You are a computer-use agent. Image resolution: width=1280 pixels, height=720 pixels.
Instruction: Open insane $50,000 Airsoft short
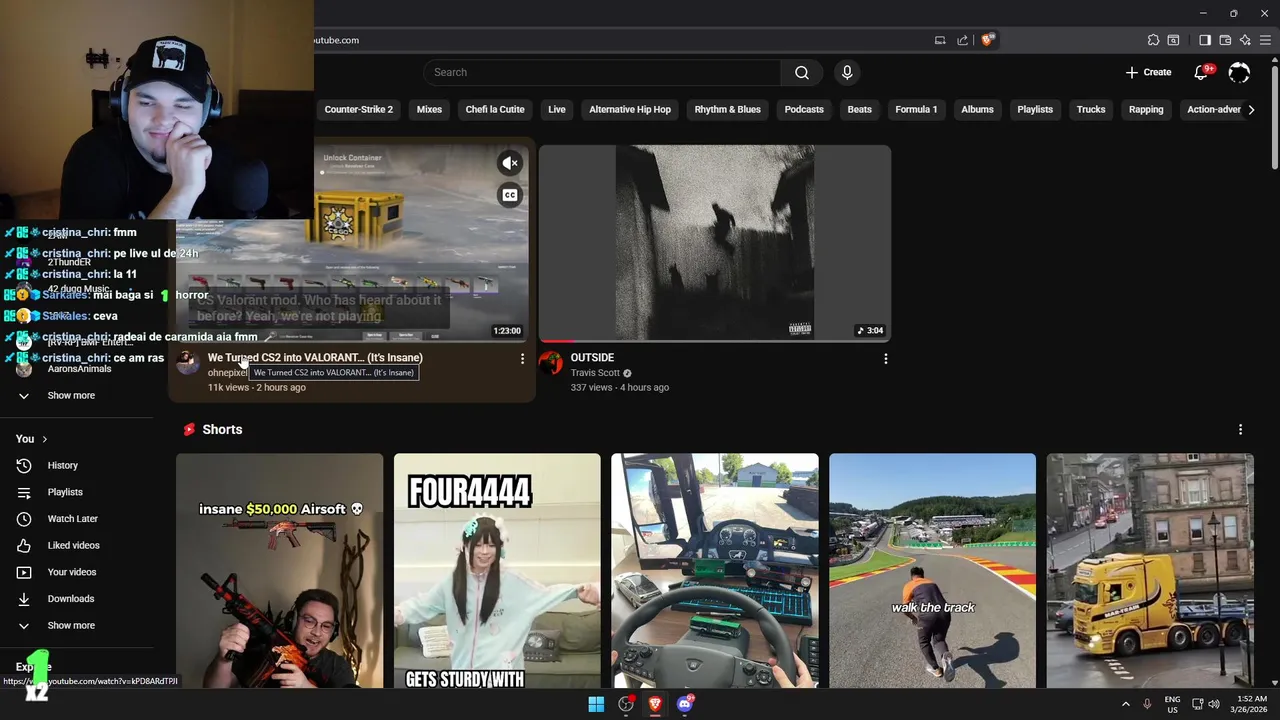(x=279, y=570)
